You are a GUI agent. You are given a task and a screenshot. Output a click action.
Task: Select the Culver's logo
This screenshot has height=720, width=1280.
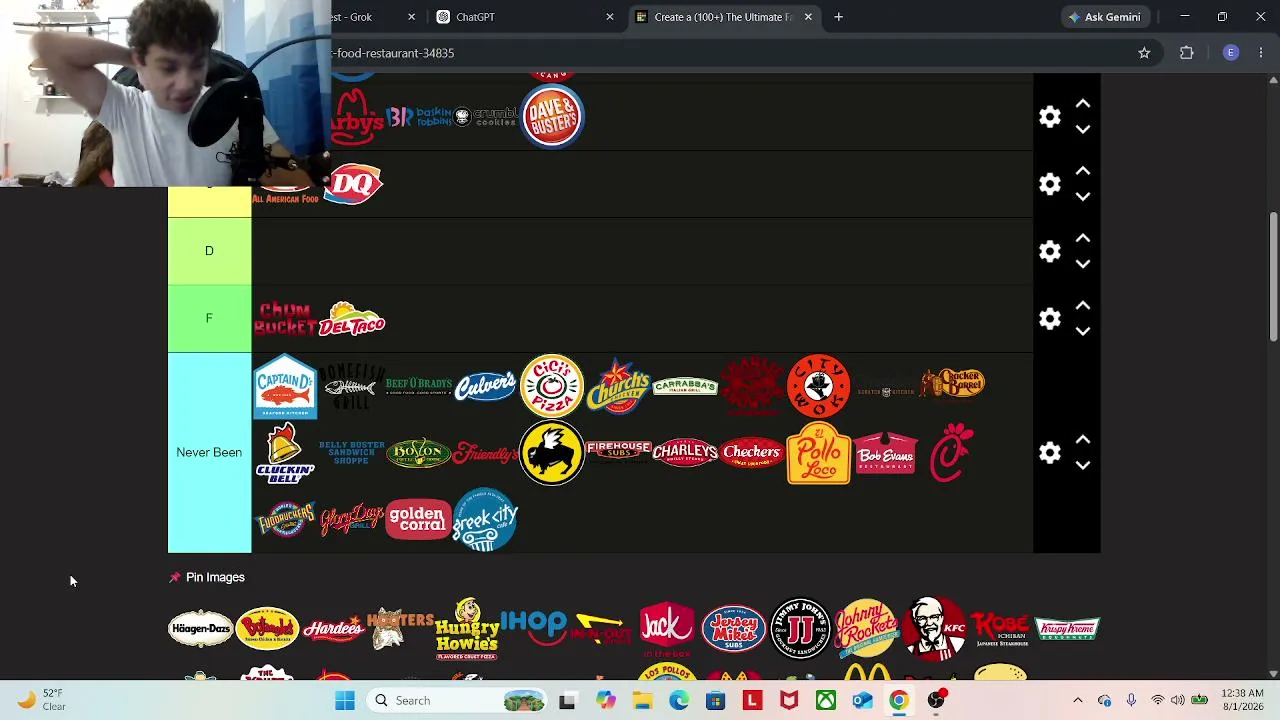coord(485,386)
